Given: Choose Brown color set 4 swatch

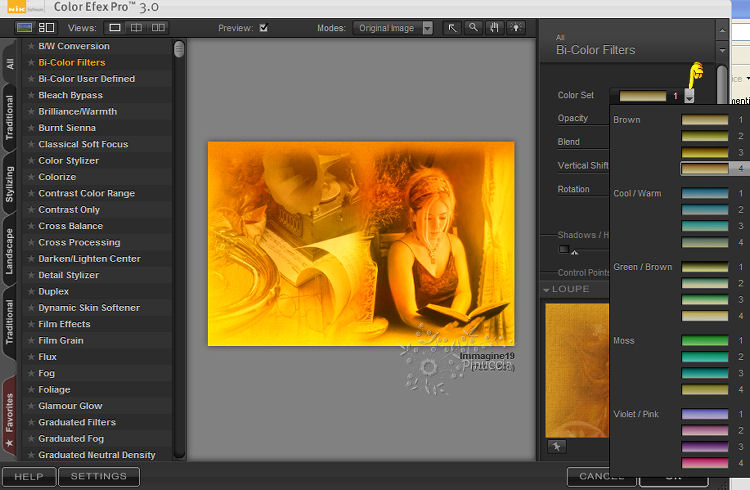Looking at the screenshot, I should click(x=705, y=169).
